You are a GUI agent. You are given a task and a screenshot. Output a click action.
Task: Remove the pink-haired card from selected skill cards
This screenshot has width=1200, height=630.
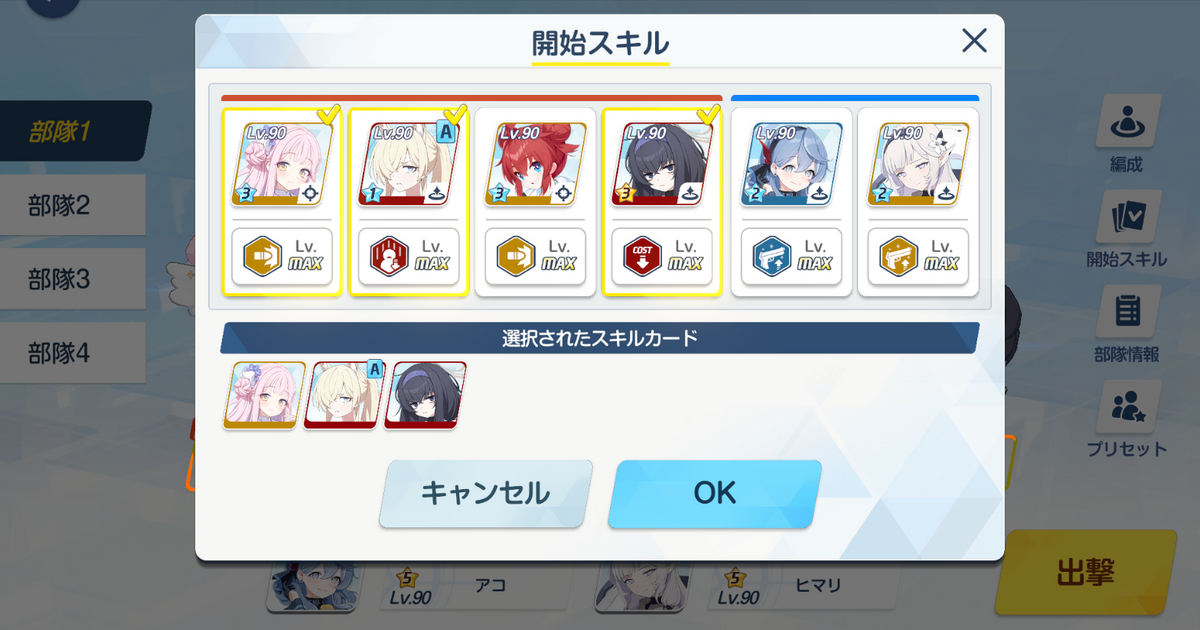[x=265, y=396]
